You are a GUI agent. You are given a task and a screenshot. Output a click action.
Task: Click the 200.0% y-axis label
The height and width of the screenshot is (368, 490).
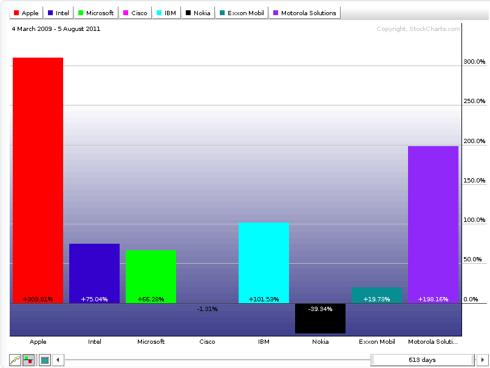coord(474,141)
